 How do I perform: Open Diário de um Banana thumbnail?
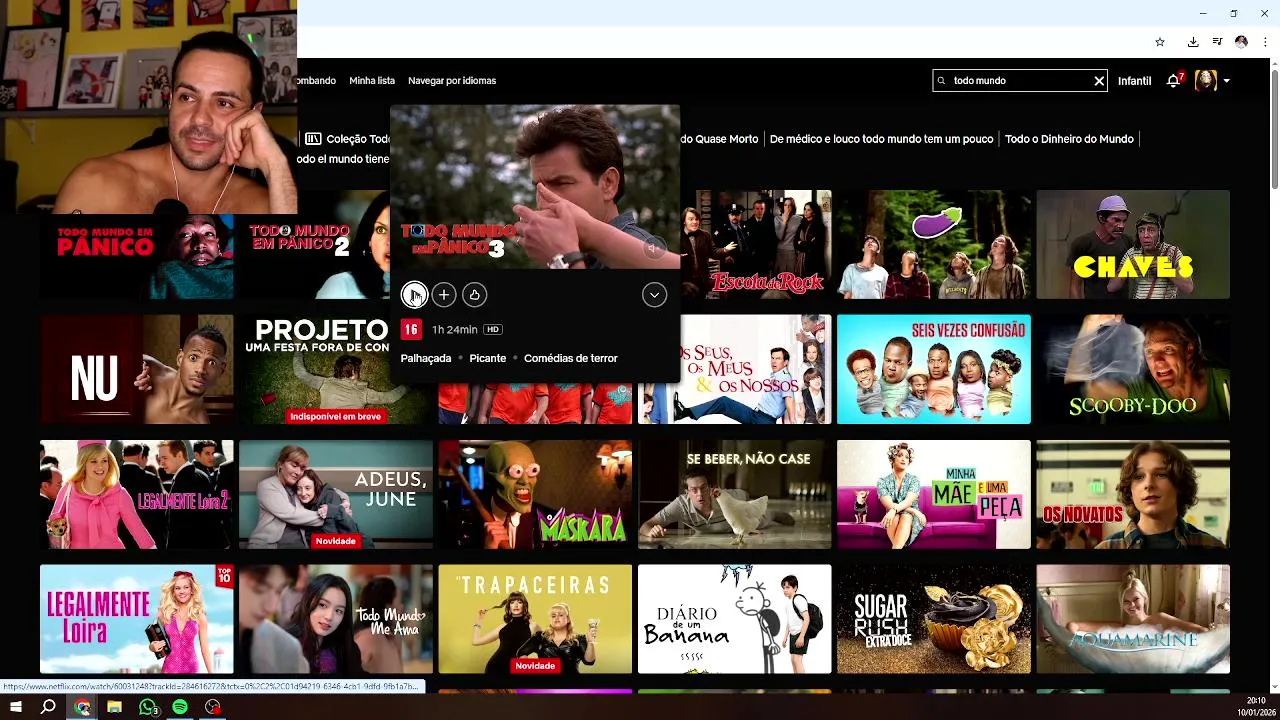click(x=735, y=619)
